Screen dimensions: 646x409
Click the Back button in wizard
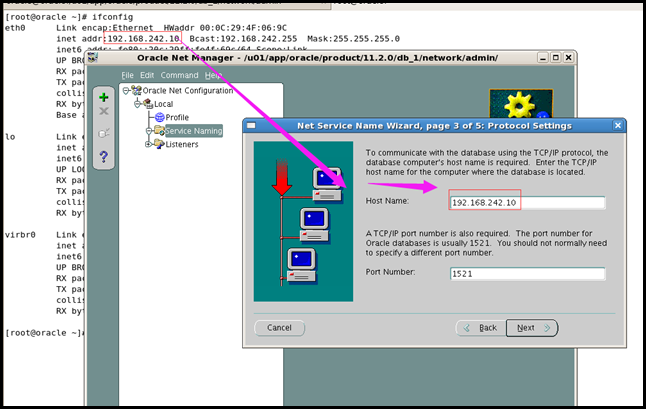point(480,328)
